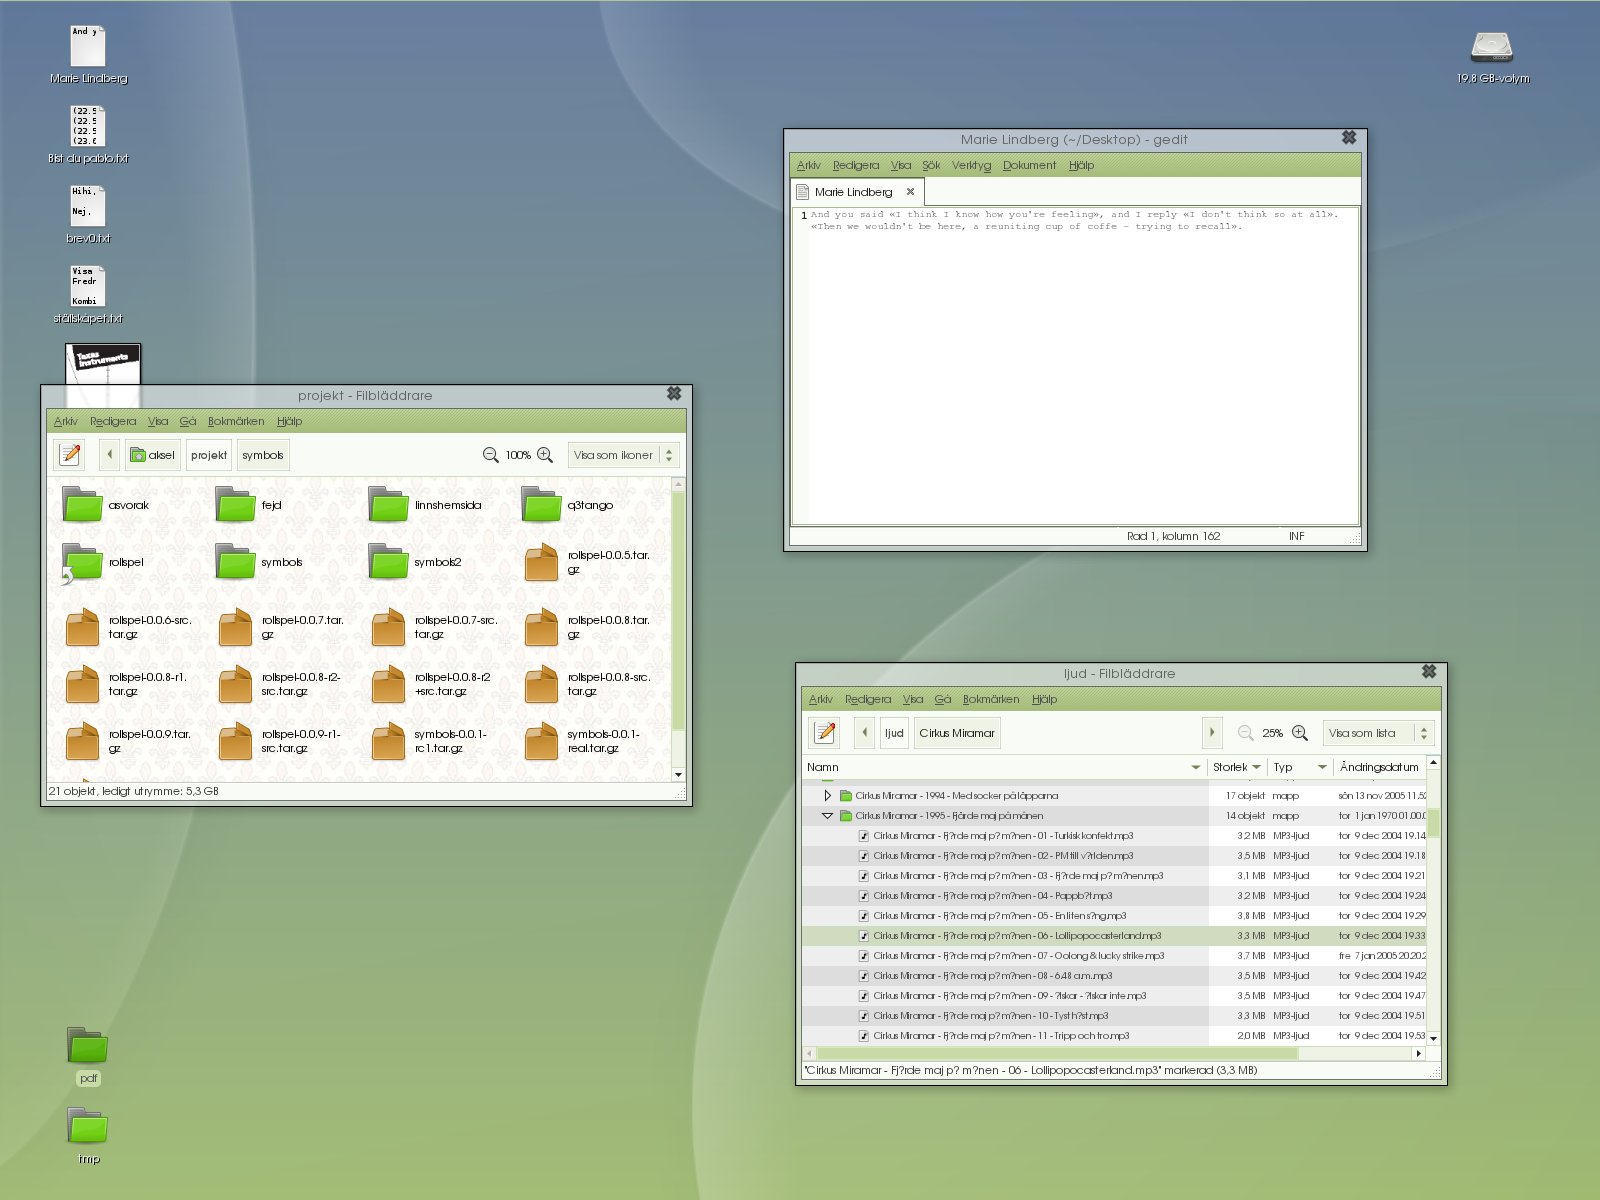Image resolution: width=1600 pixels, height=1200 pixels.
Task: Click the left path arrow in ljud window
Action: 865,733
